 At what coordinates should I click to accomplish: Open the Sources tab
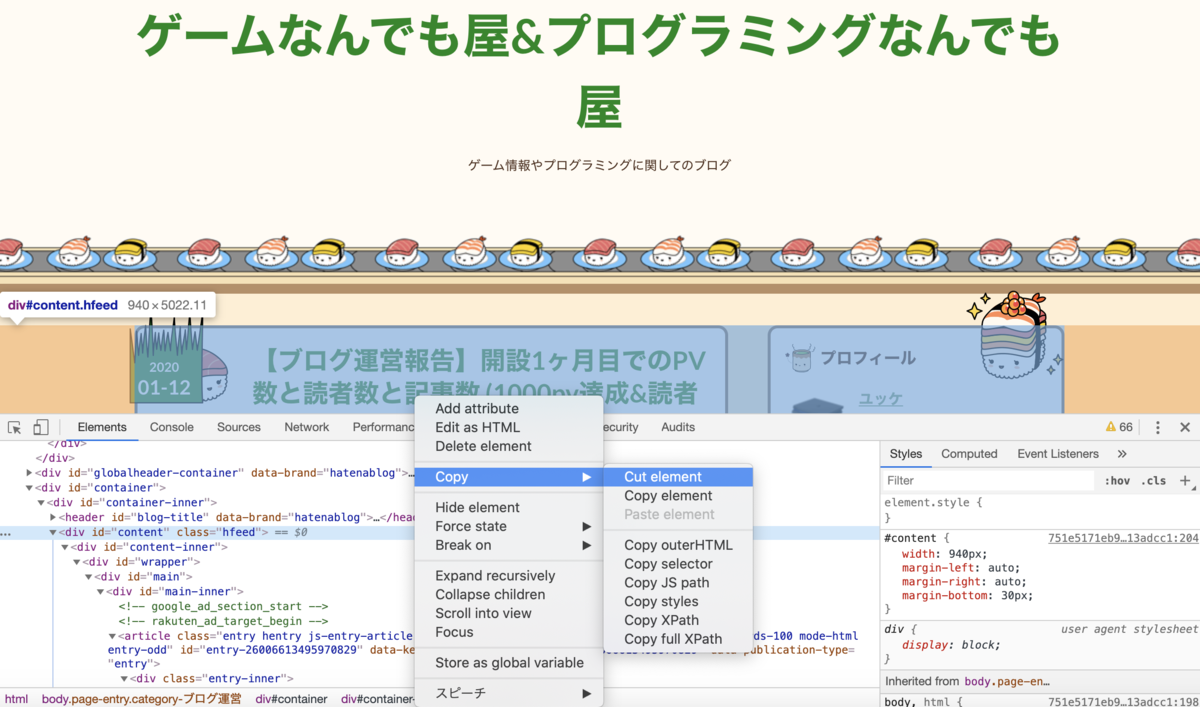point(239,427)
